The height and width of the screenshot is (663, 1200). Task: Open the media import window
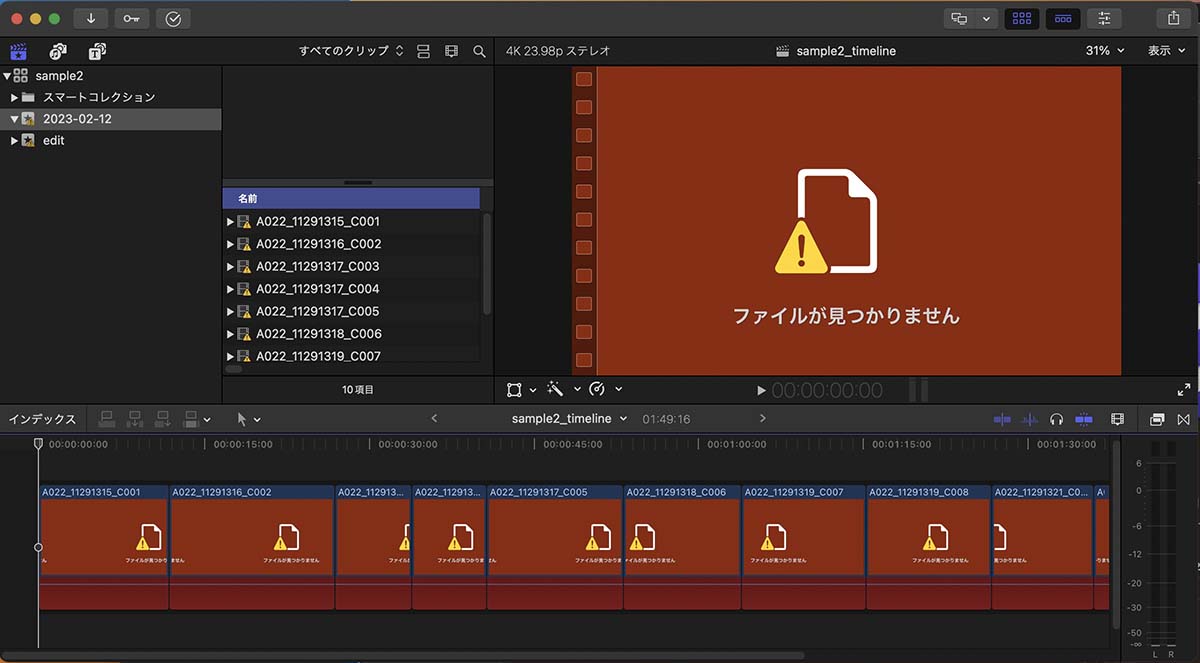tap(91, 18)
